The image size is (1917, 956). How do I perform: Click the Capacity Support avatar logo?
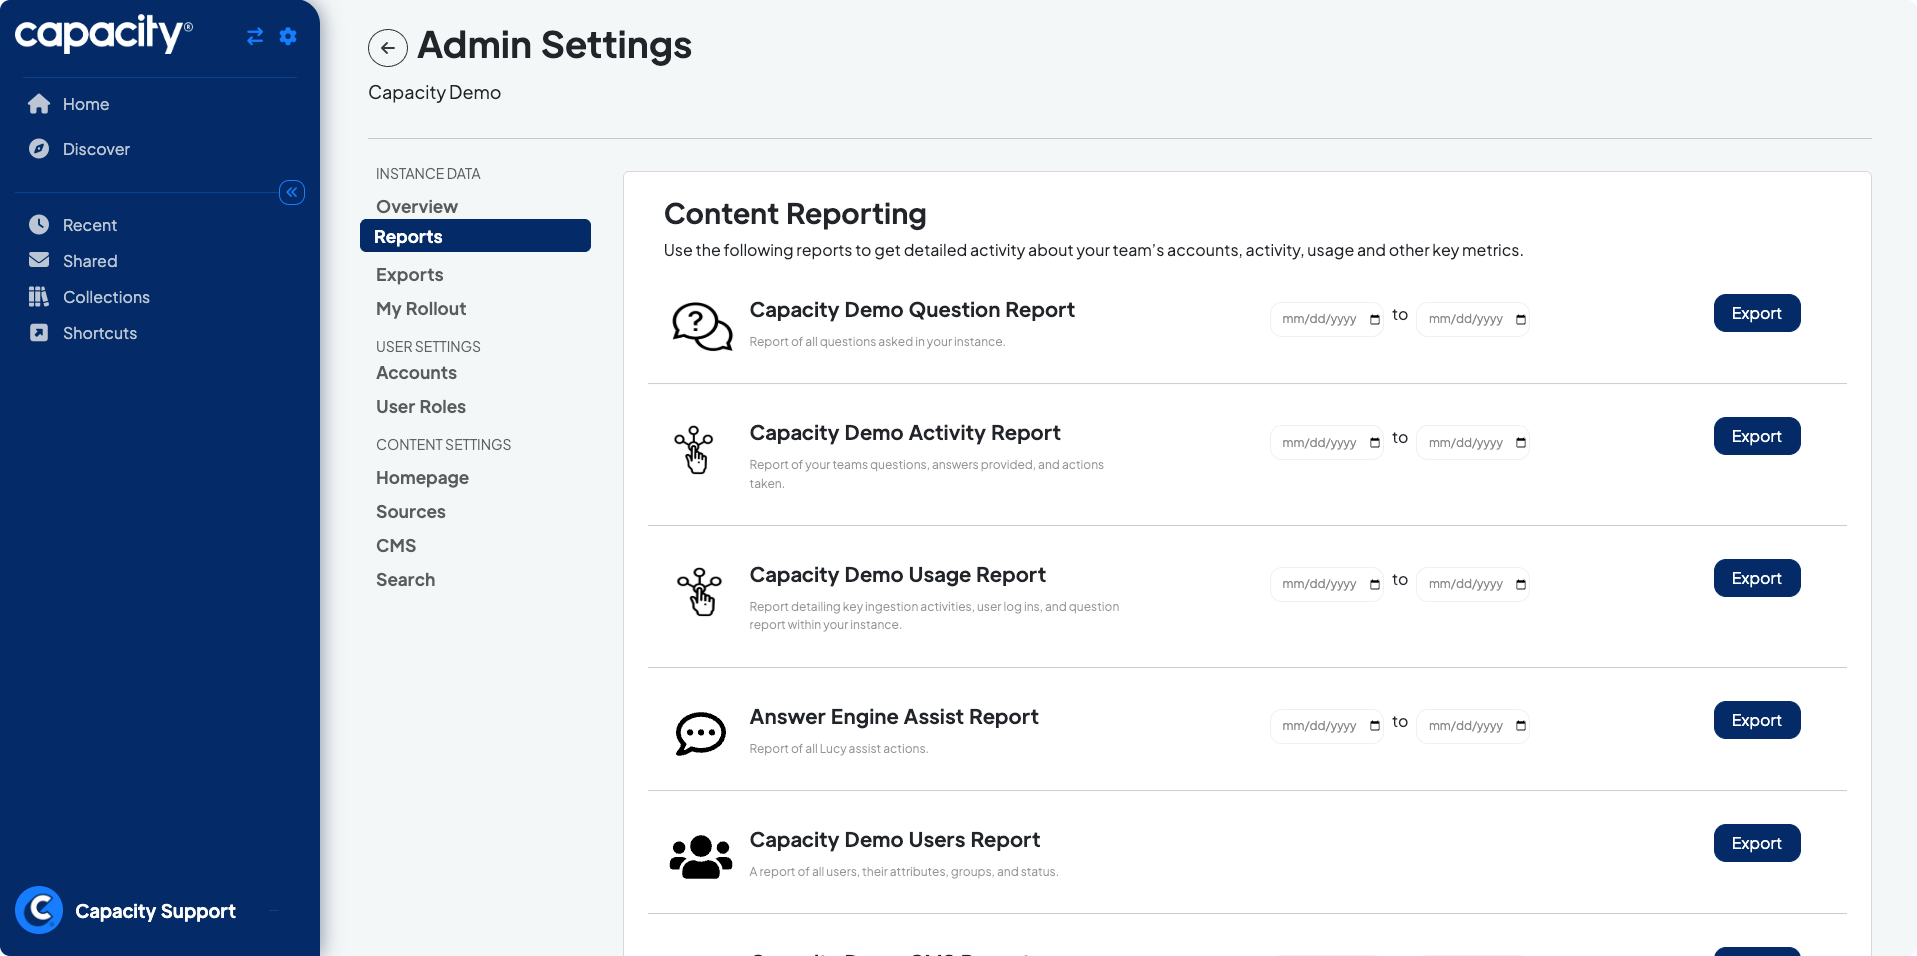[x=40, y=910]
